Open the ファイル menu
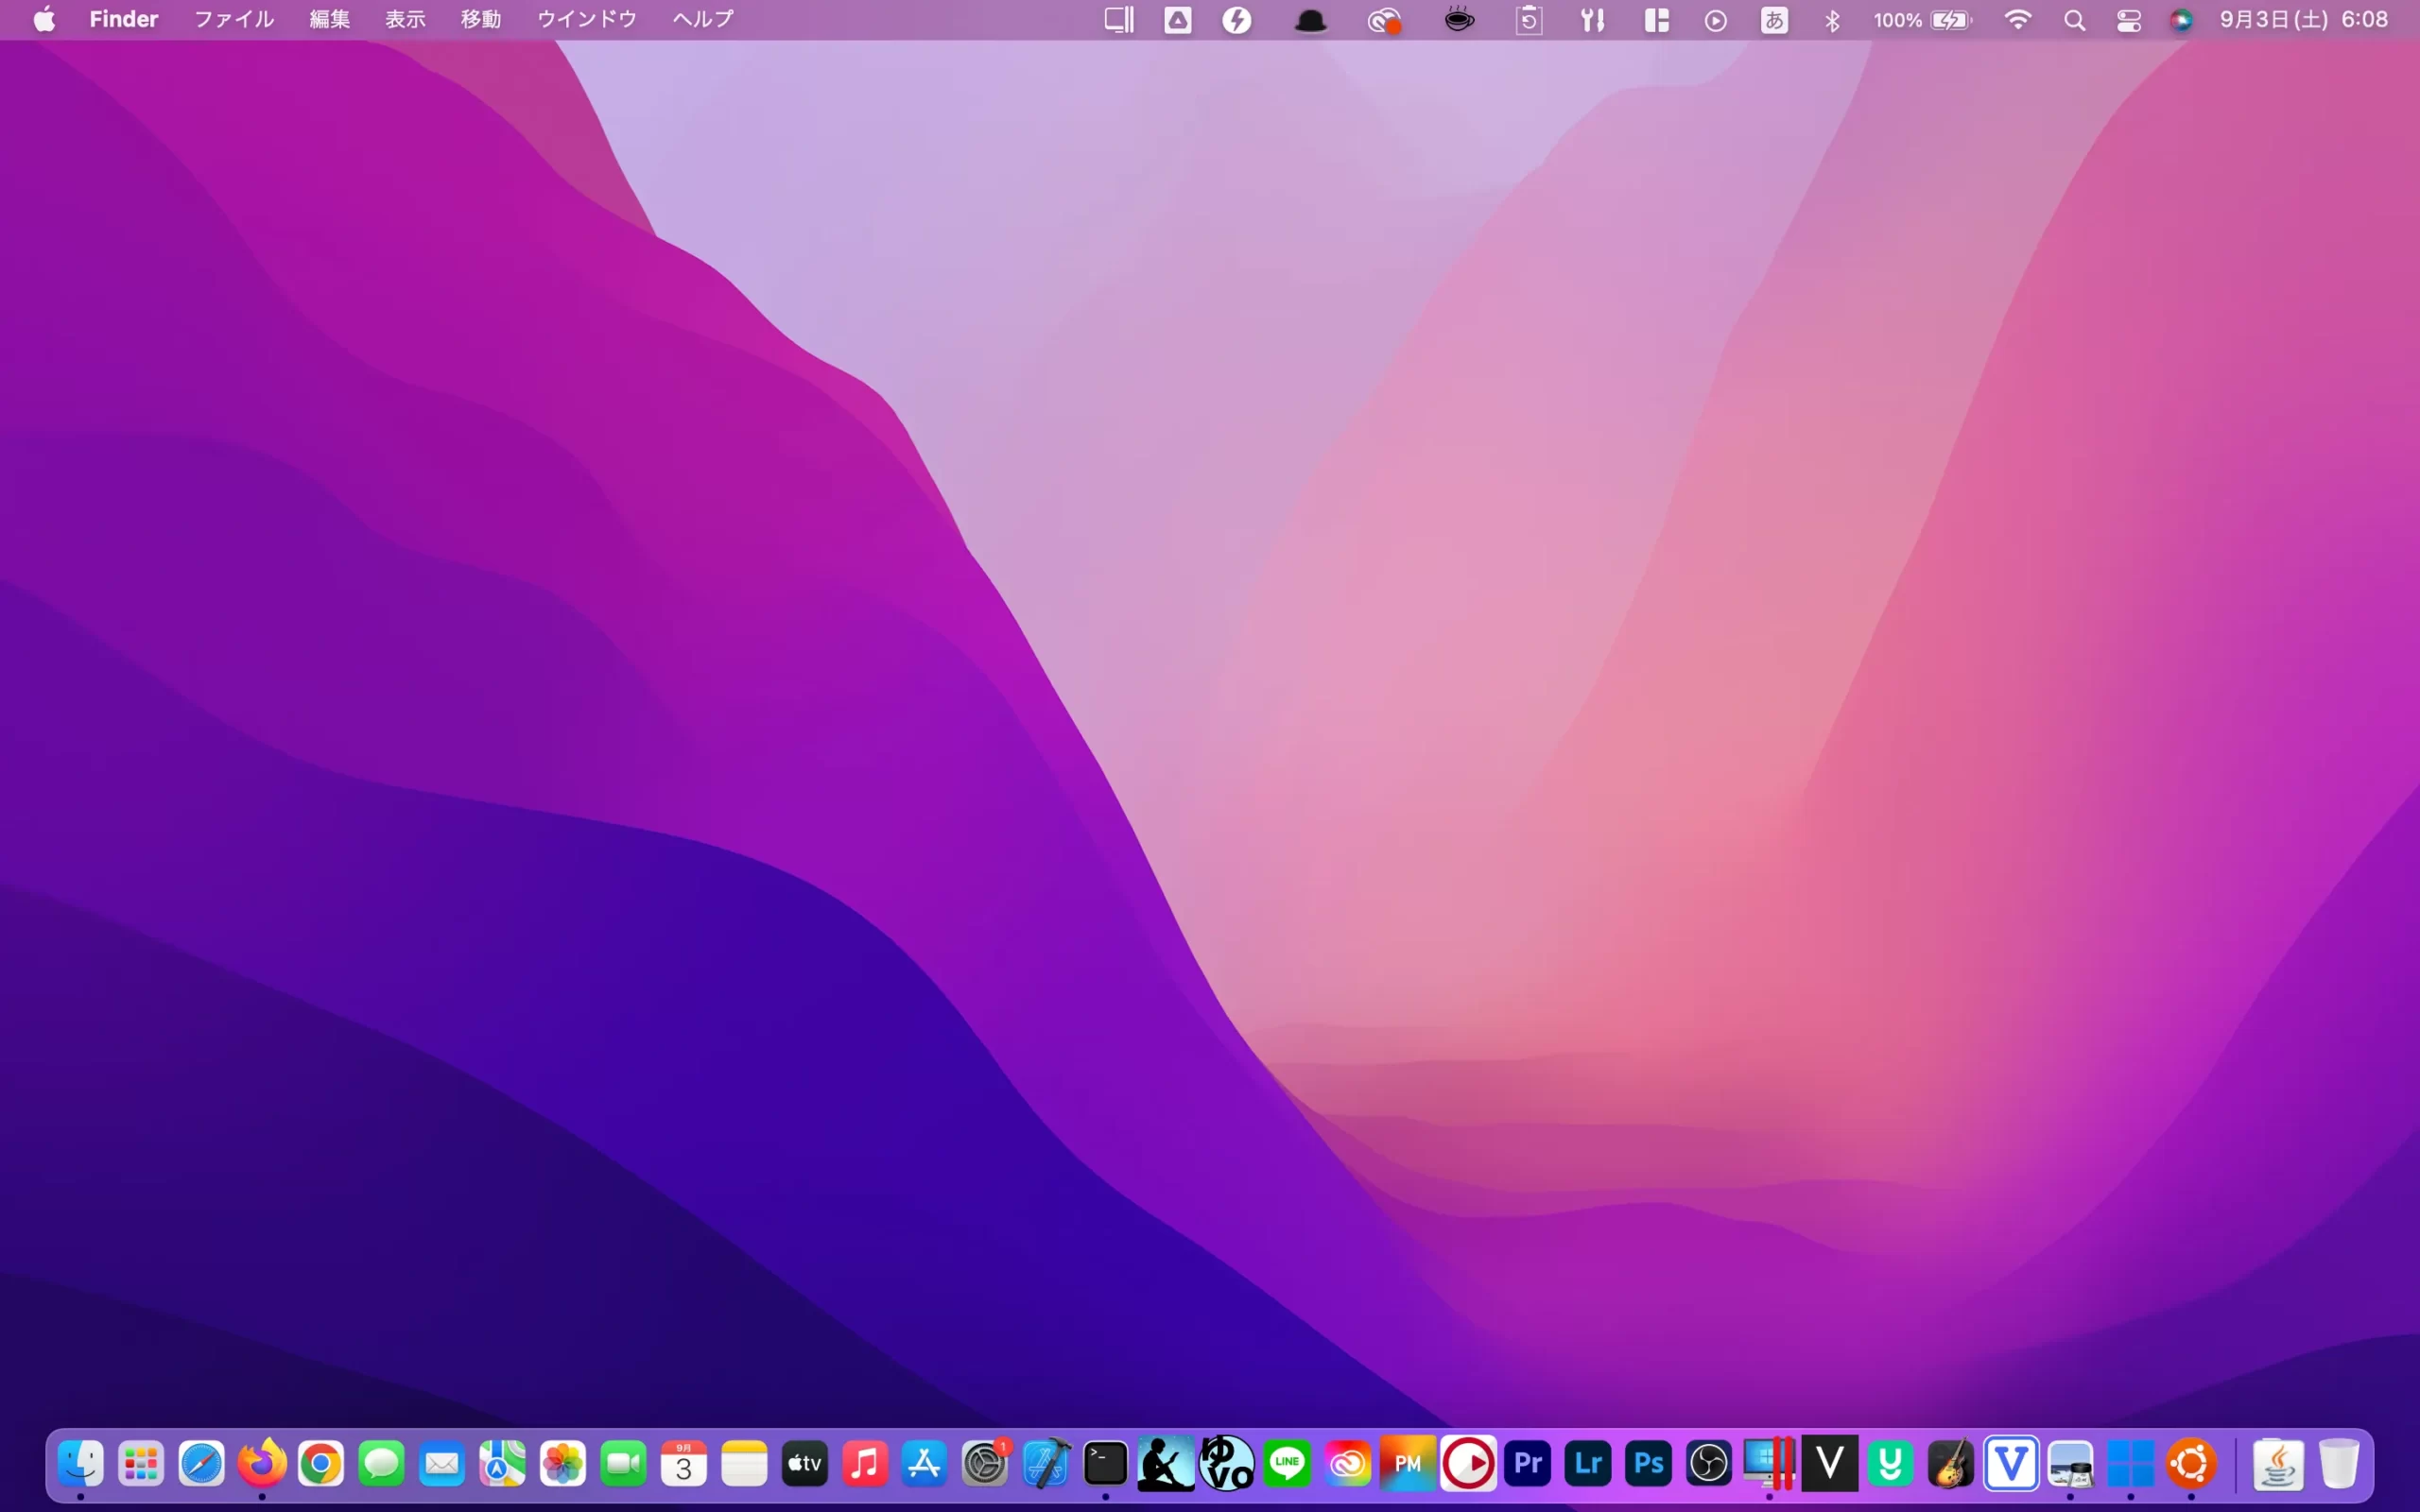This screenshot has height=1512, width=2420. [234, 19]
